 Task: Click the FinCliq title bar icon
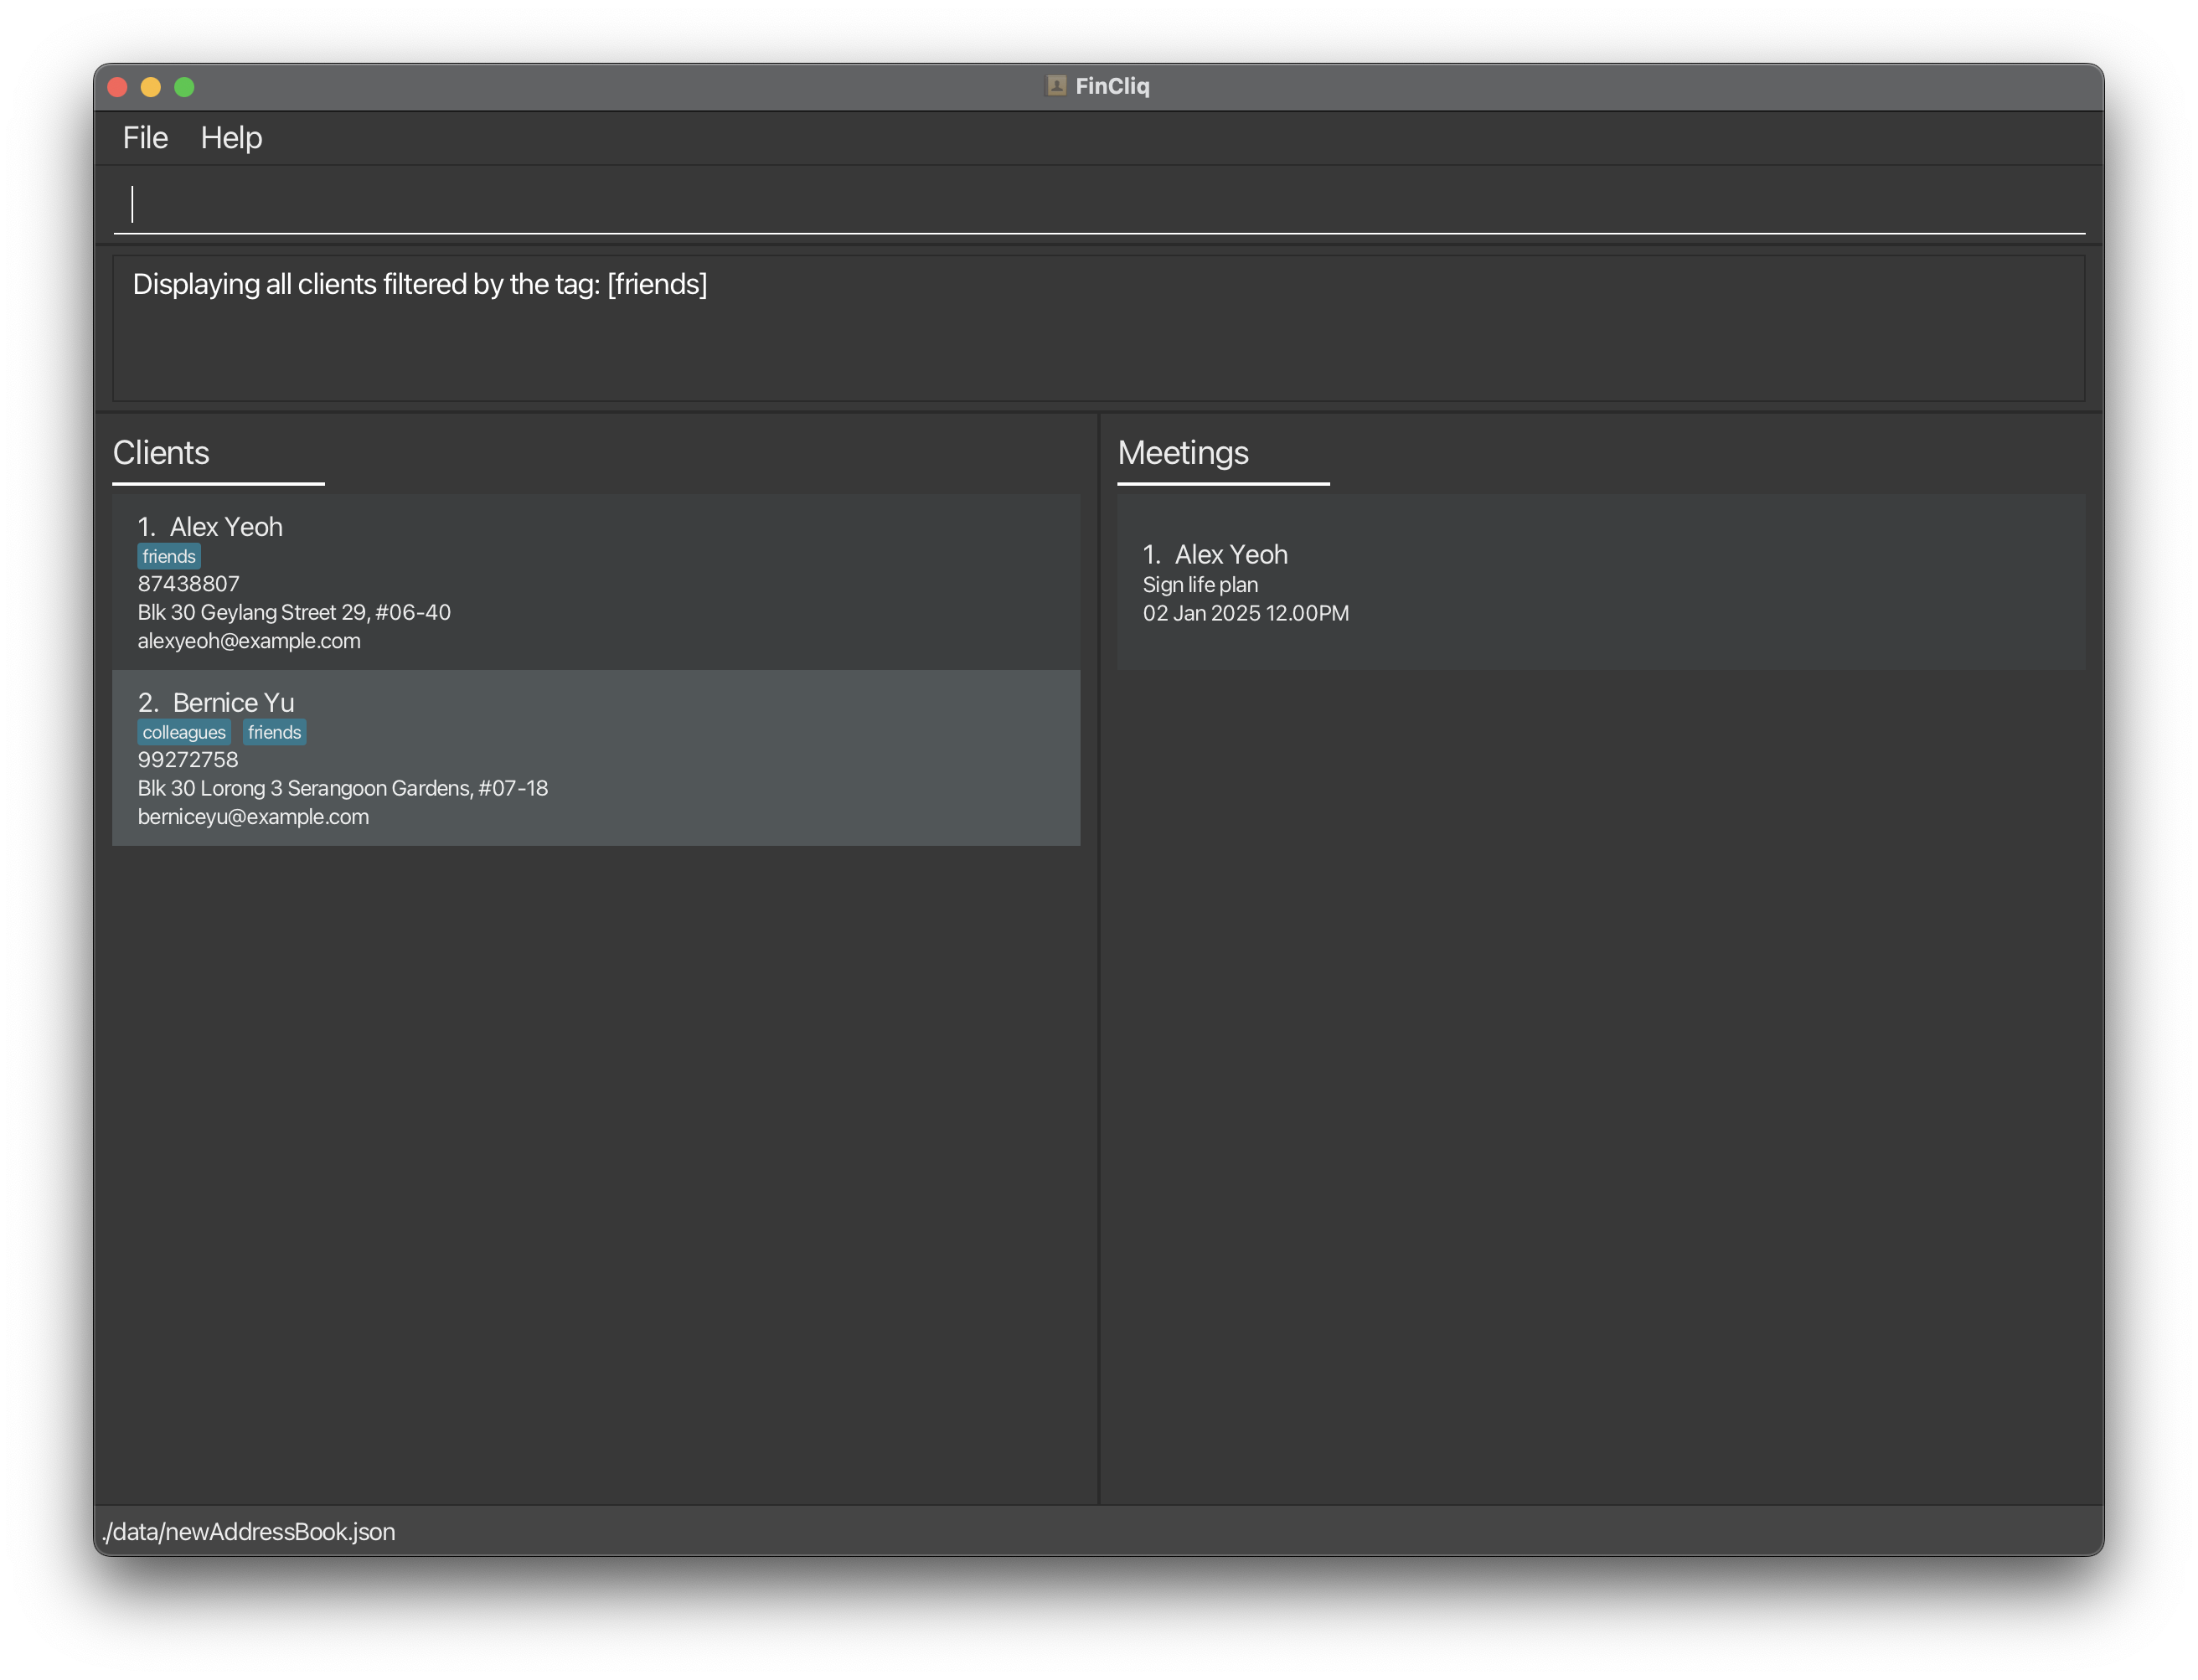click(1056, 86)
